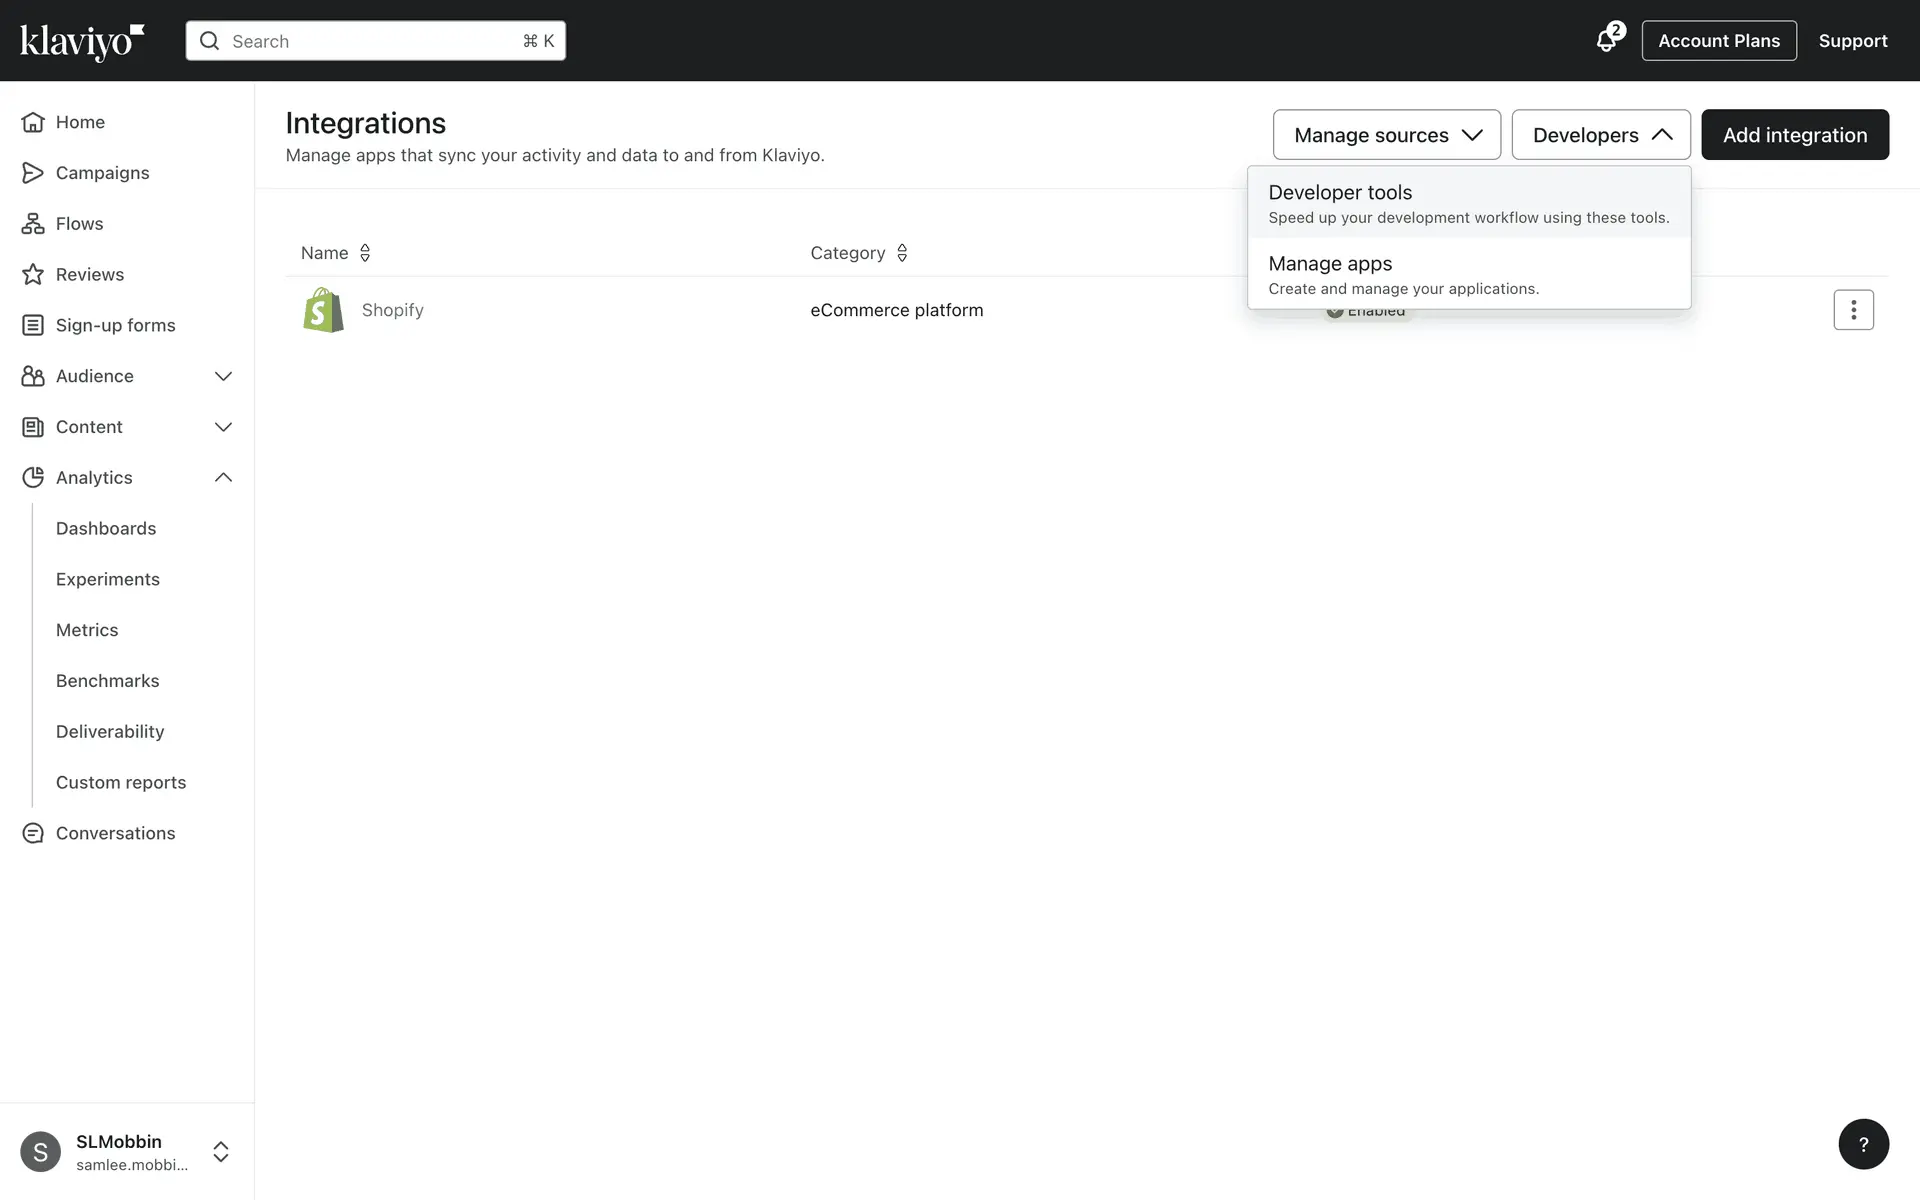Open Flows from the sidebar
Viewport: 1920px width, 1200px height.
point(79,224)
